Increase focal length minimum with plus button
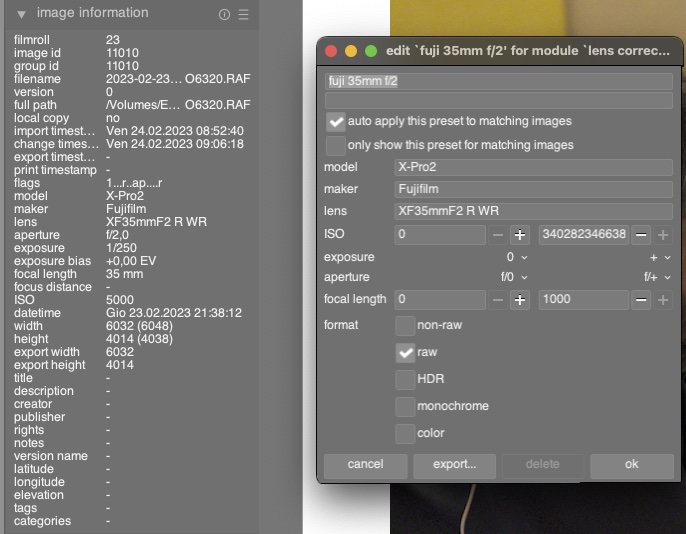The image size is (686, 534). (520, 300)
